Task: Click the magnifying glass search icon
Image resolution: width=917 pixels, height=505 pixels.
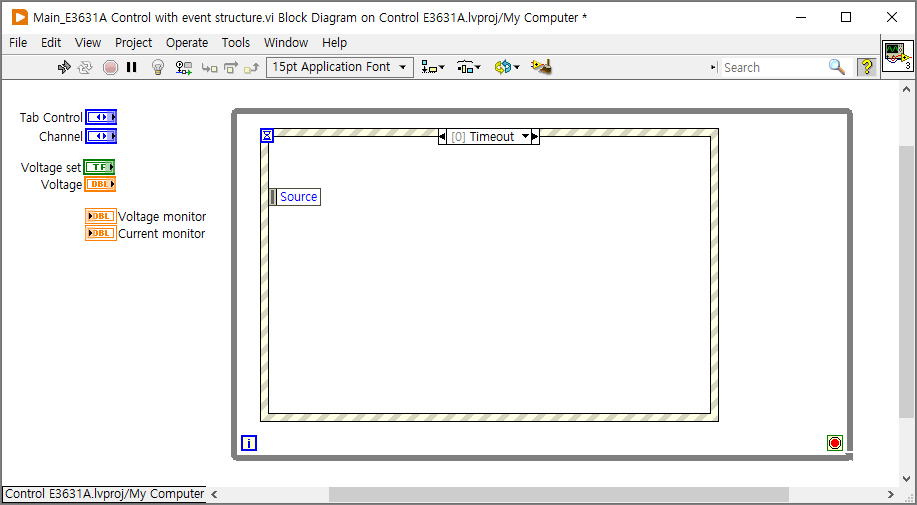Action: pyautogui.click(x=837, y=67)
